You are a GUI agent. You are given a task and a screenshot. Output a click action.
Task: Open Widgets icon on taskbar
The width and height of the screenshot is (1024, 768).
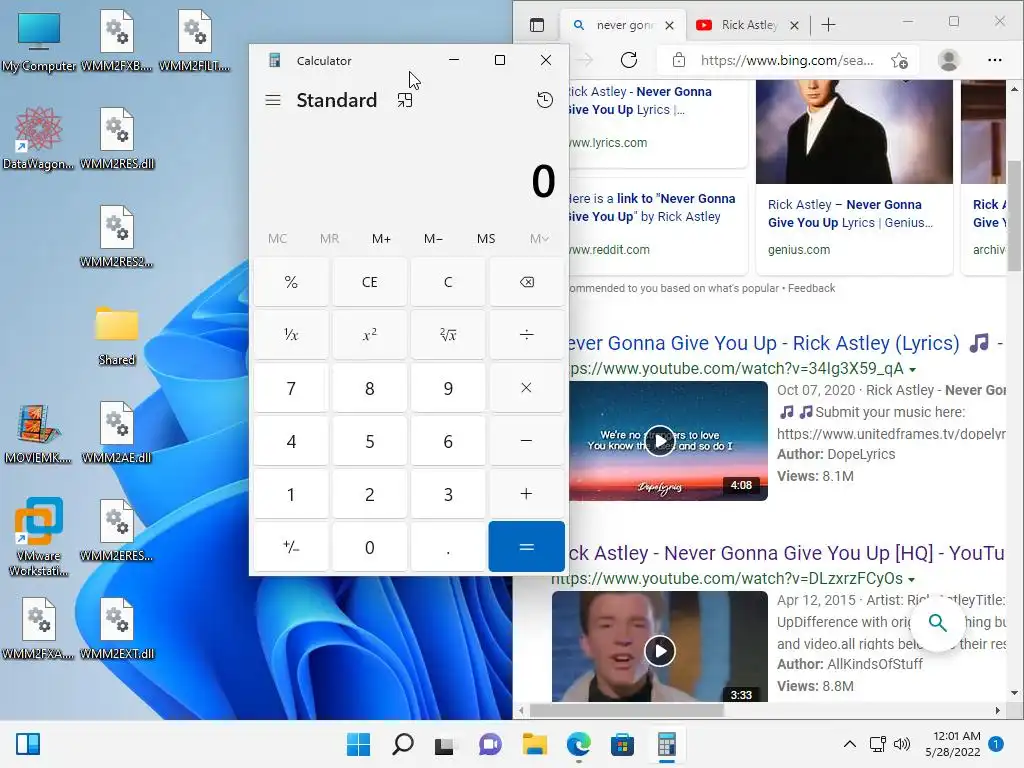pyautogui.click(x=28, y=744)
